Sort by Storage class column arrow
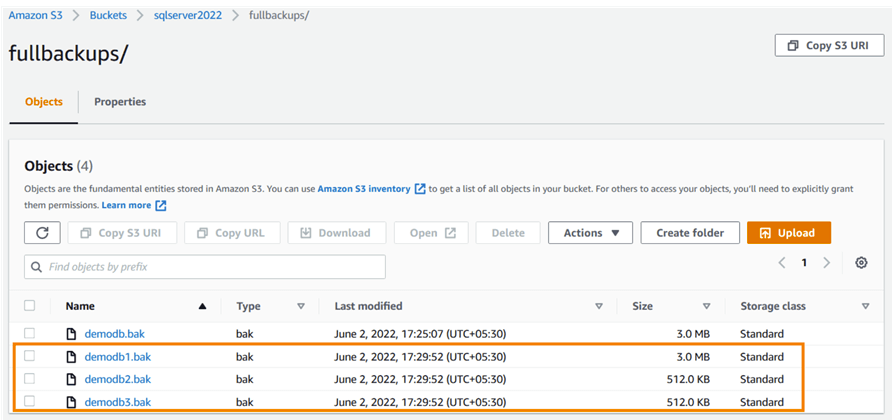 pyautogui.click(x=865, y=306)
